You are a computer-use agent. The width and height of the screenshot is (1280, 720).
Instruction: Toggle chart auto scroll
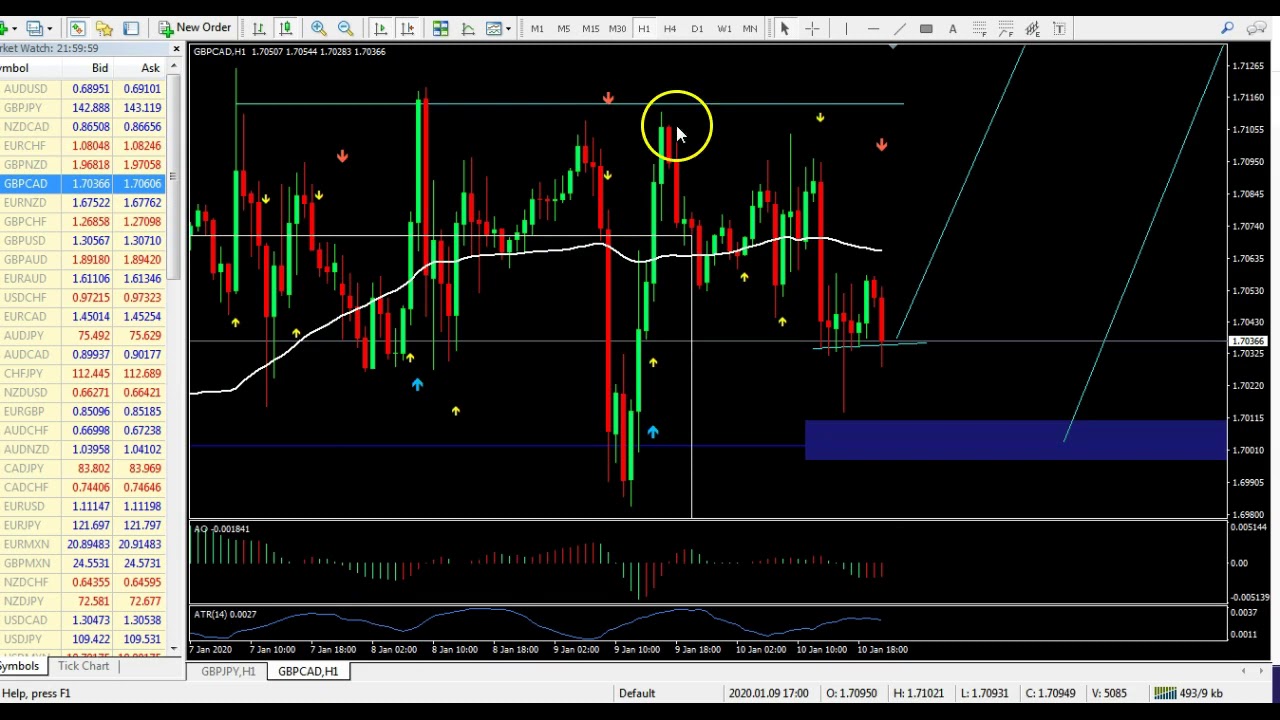(380, 28)
